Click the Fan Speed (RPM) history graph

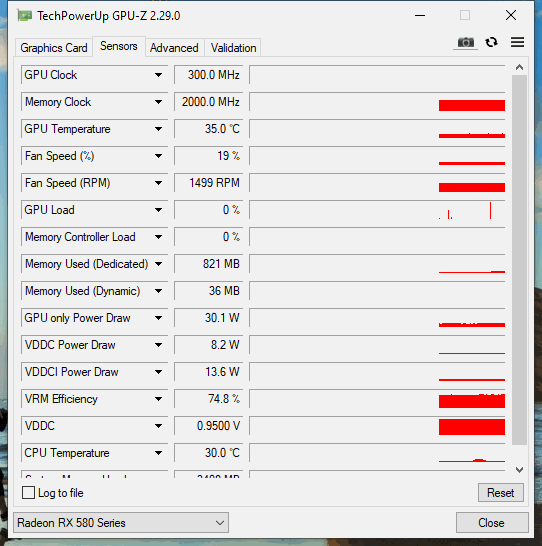click(377, 183)
